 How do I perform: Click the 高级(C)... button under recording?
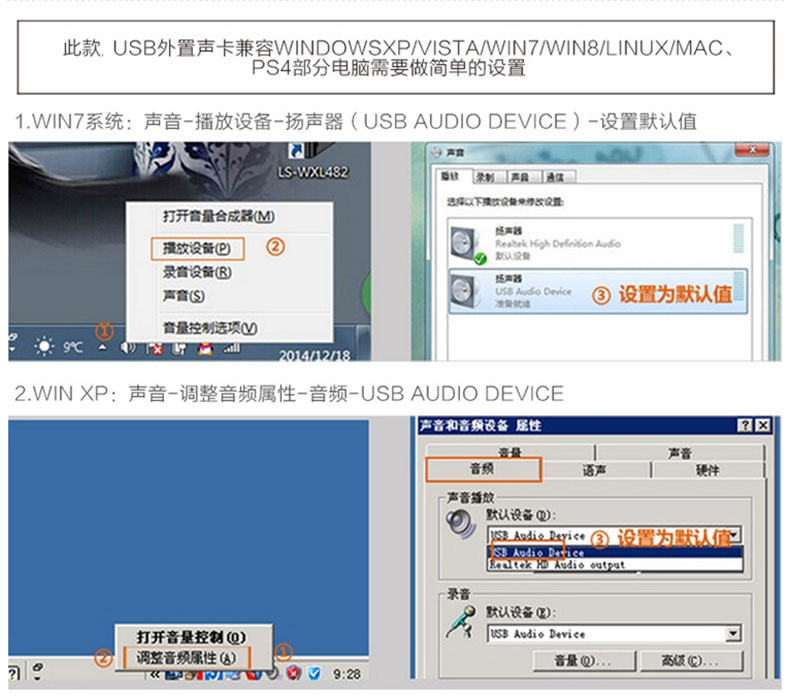tap(691, 660)
